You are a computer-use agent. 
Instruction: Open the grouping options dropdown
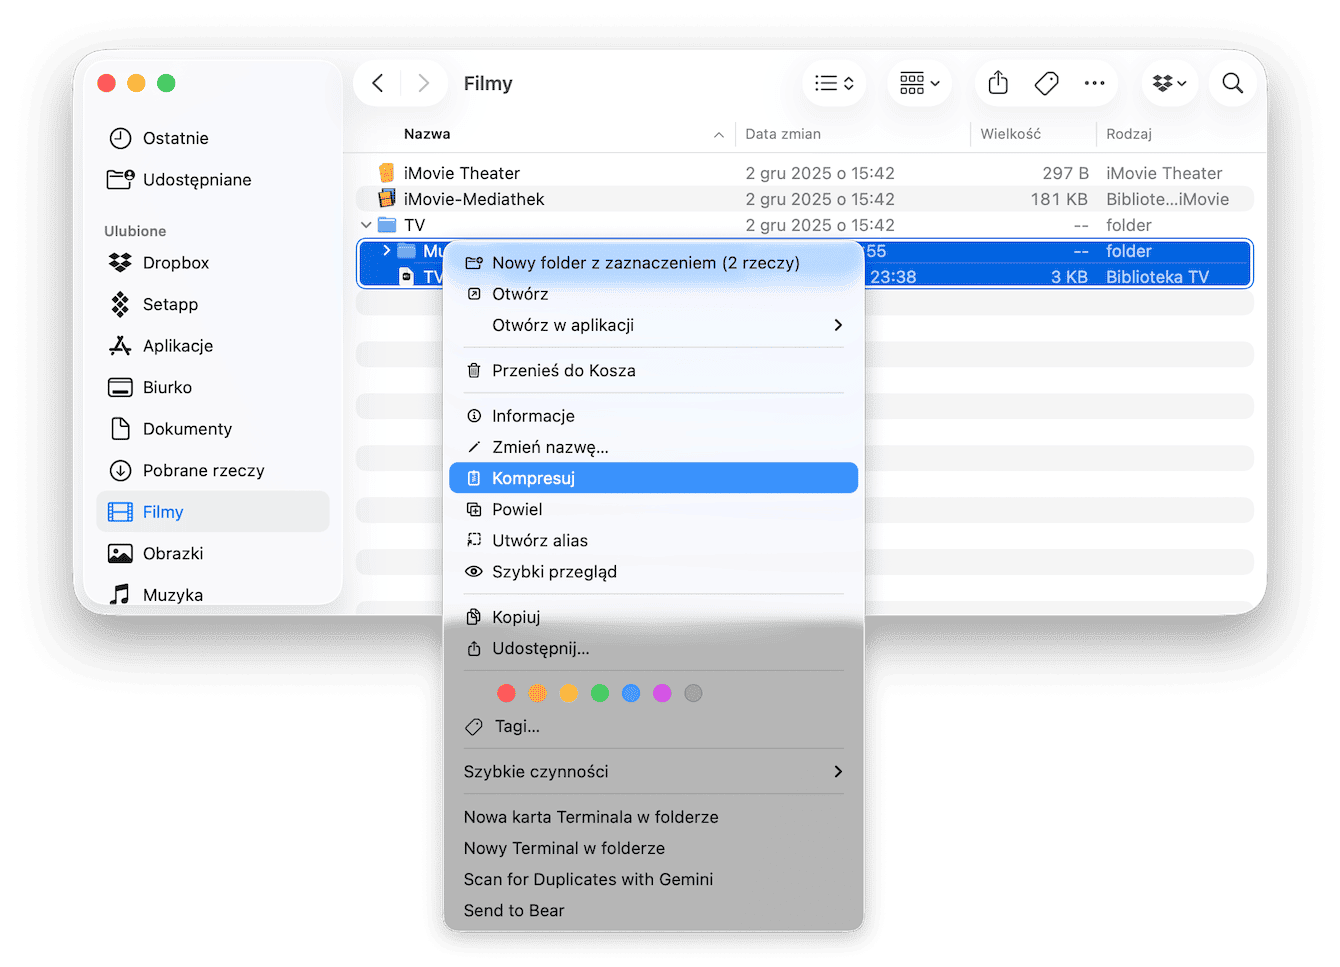(920, 83)
